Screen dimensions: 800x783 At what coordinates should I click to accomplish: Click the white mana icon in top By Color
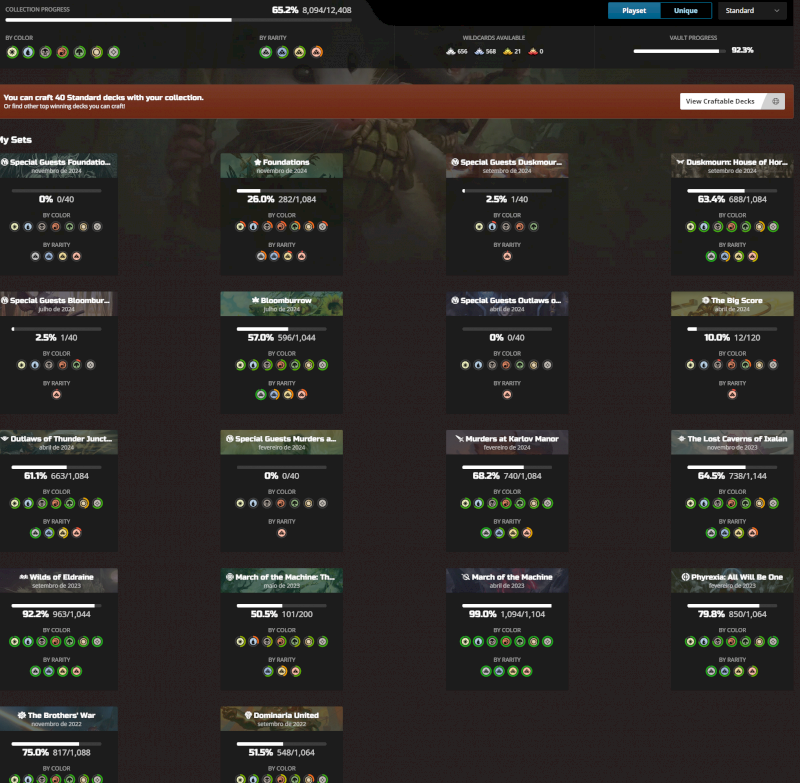[12, 52]
